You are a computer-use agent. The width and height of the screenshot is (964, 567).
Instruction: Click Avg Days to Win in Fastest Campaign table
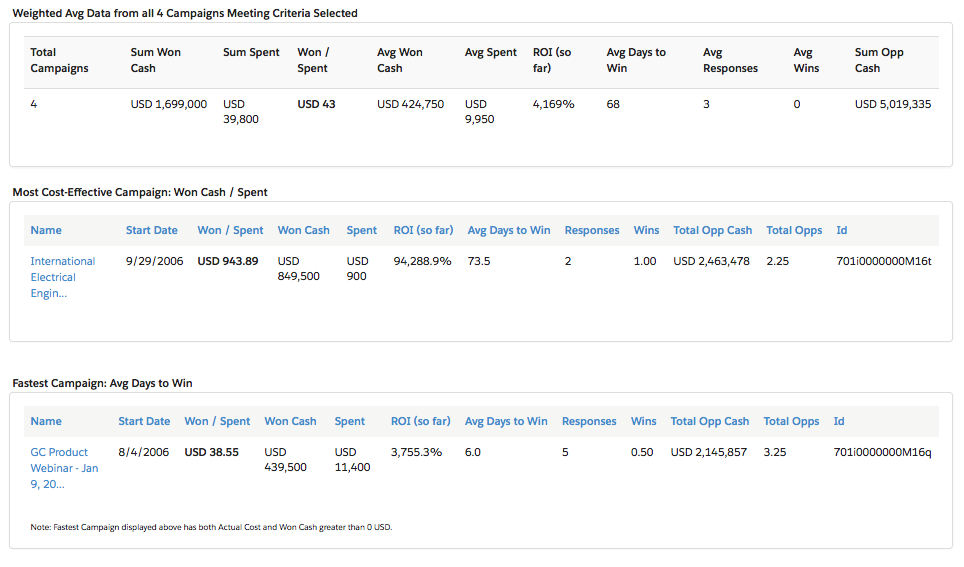tap(506, 421)
